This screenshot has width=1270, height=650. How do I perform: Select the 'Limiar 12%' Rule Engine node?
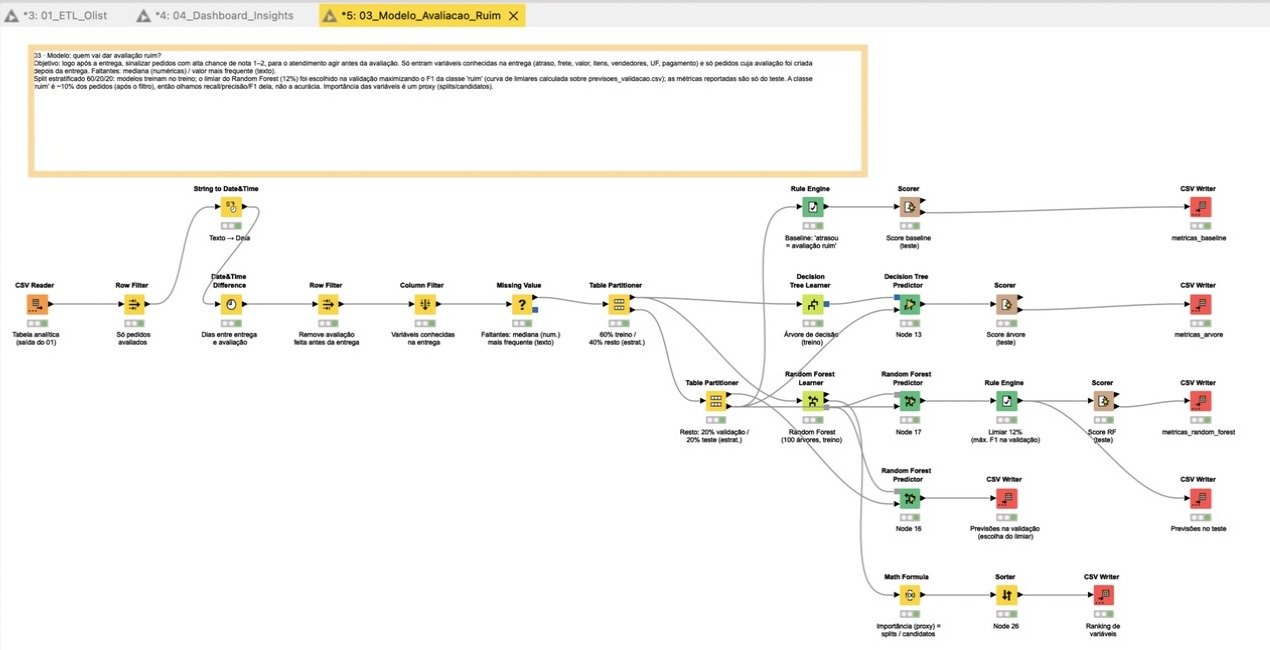[1005, 401]
